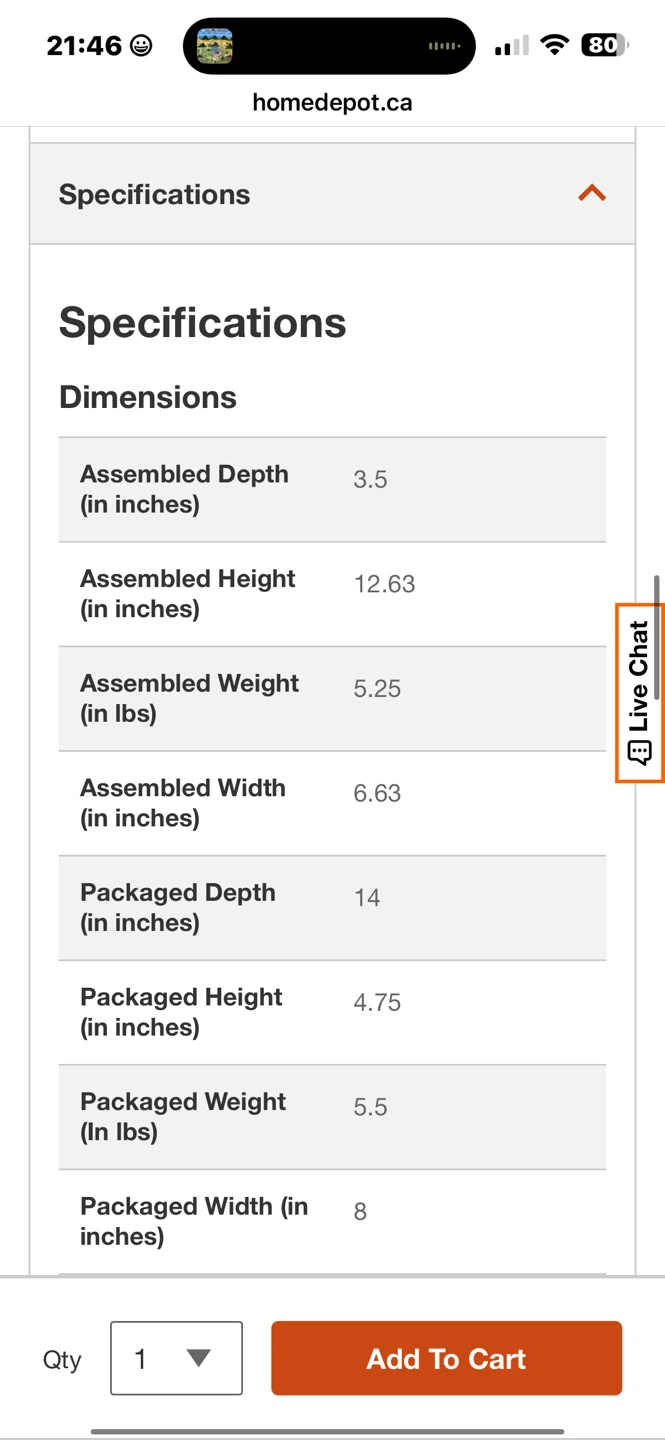Tap the Dynamic Island app thumbnail
The height and width of the screenshot is (1440, 665).
click(215, 46)
